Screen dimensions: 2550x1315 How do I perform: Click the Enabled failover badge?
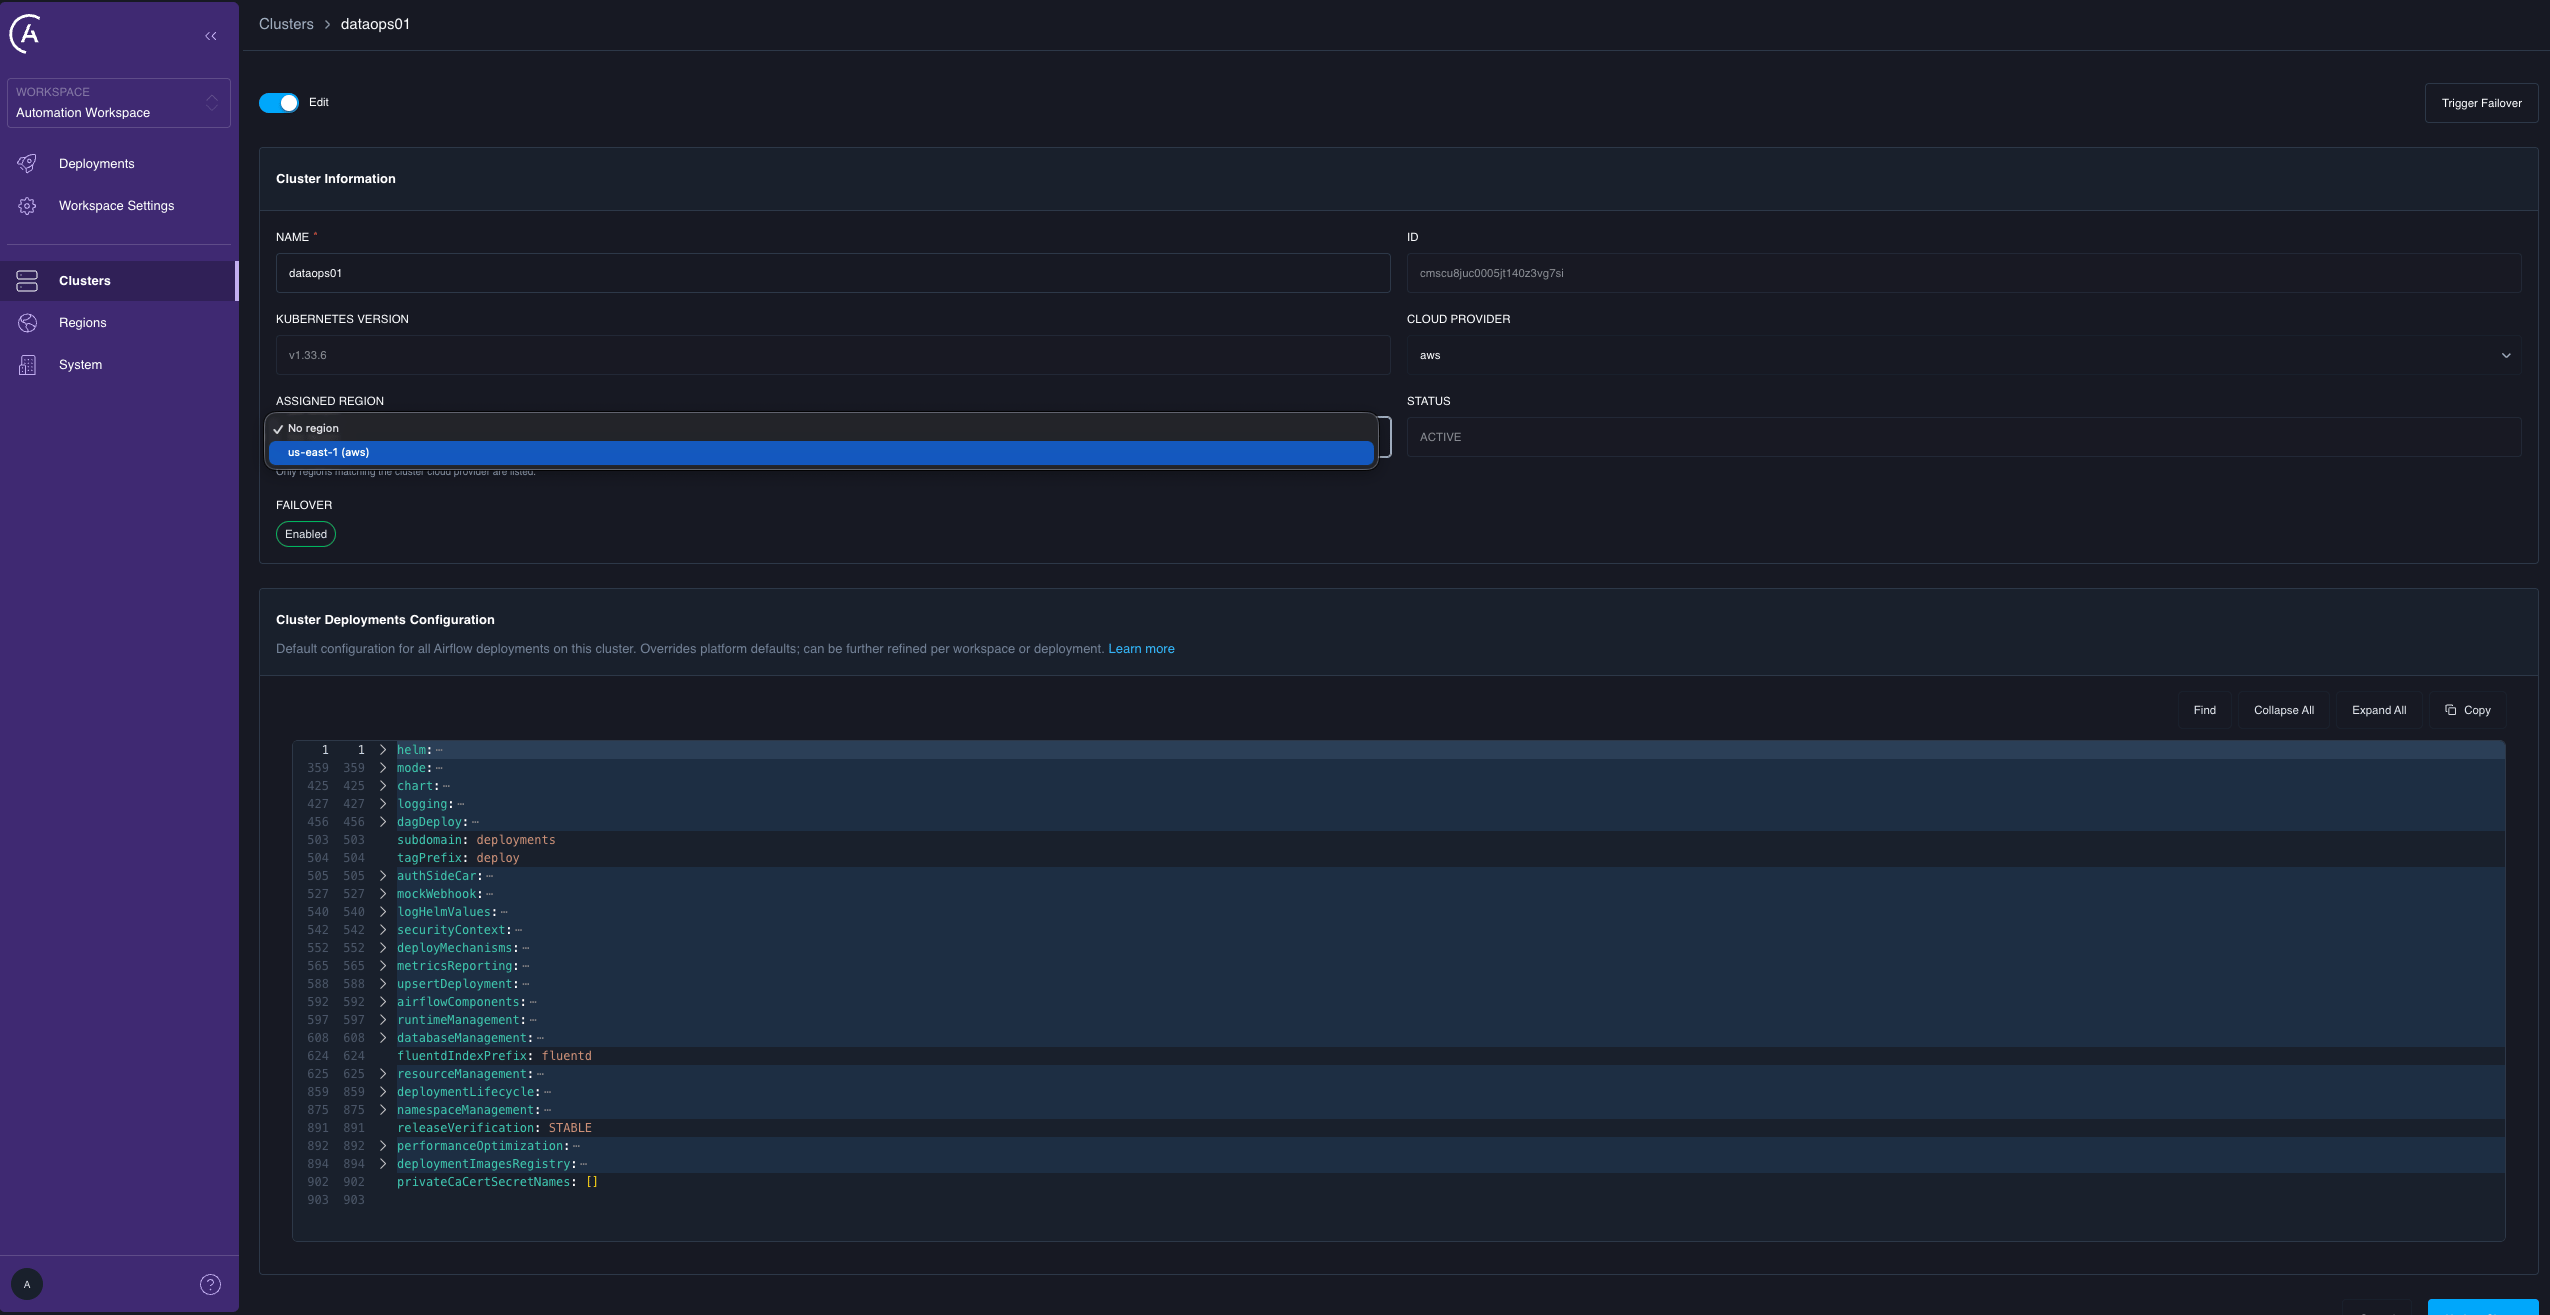click(x=306, y=534)
